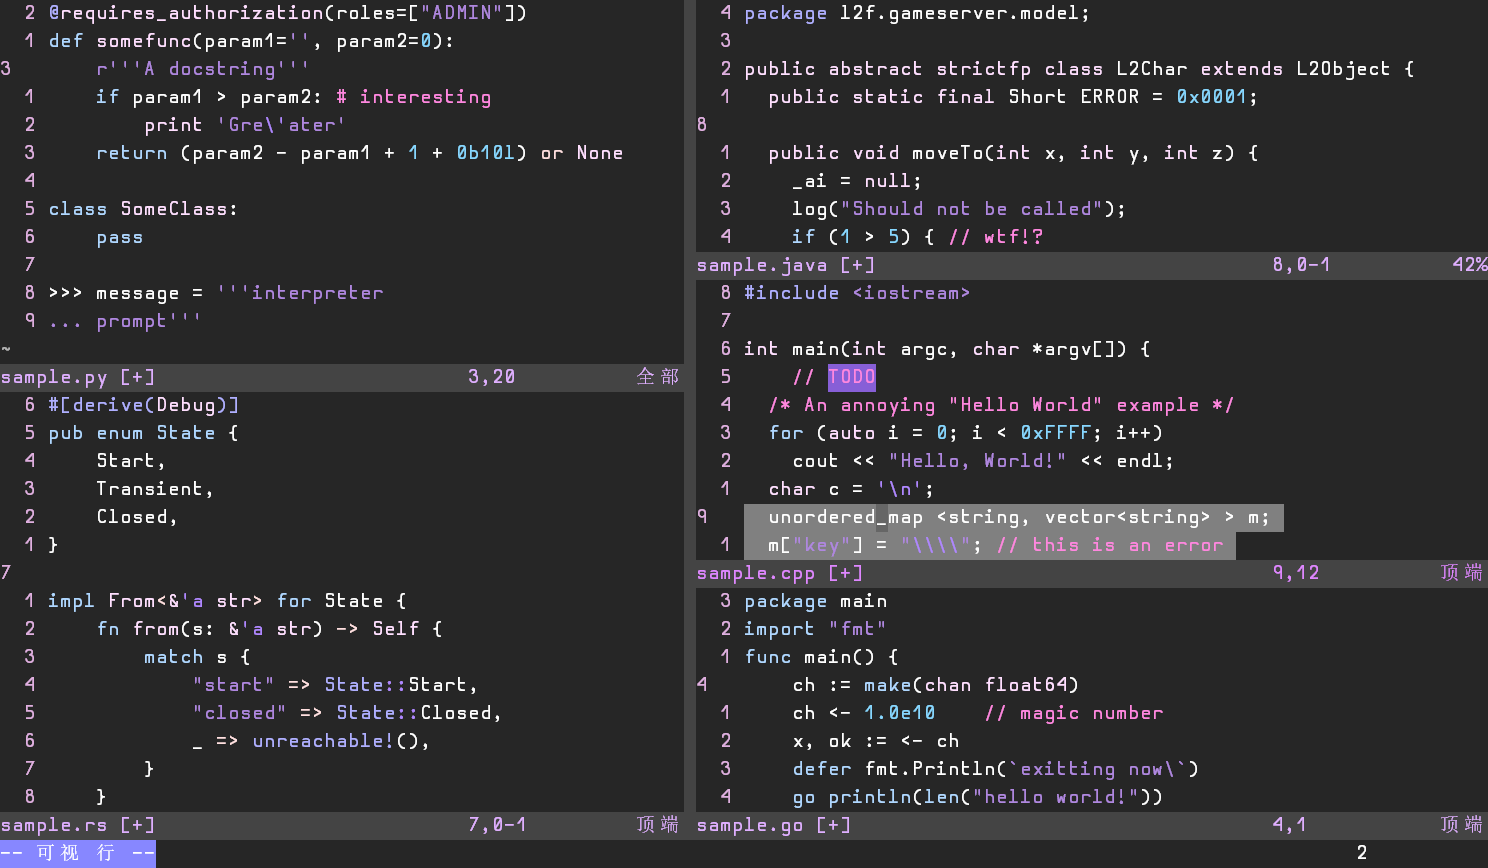Viewport: 1488px width, 868px height.
Task: Click "impl From<&'a str> for State" line
Action: pyautogui.click(x=228, y=601)
